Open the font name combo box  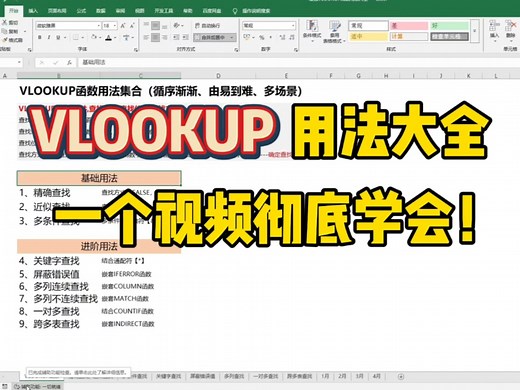[68, 26]
